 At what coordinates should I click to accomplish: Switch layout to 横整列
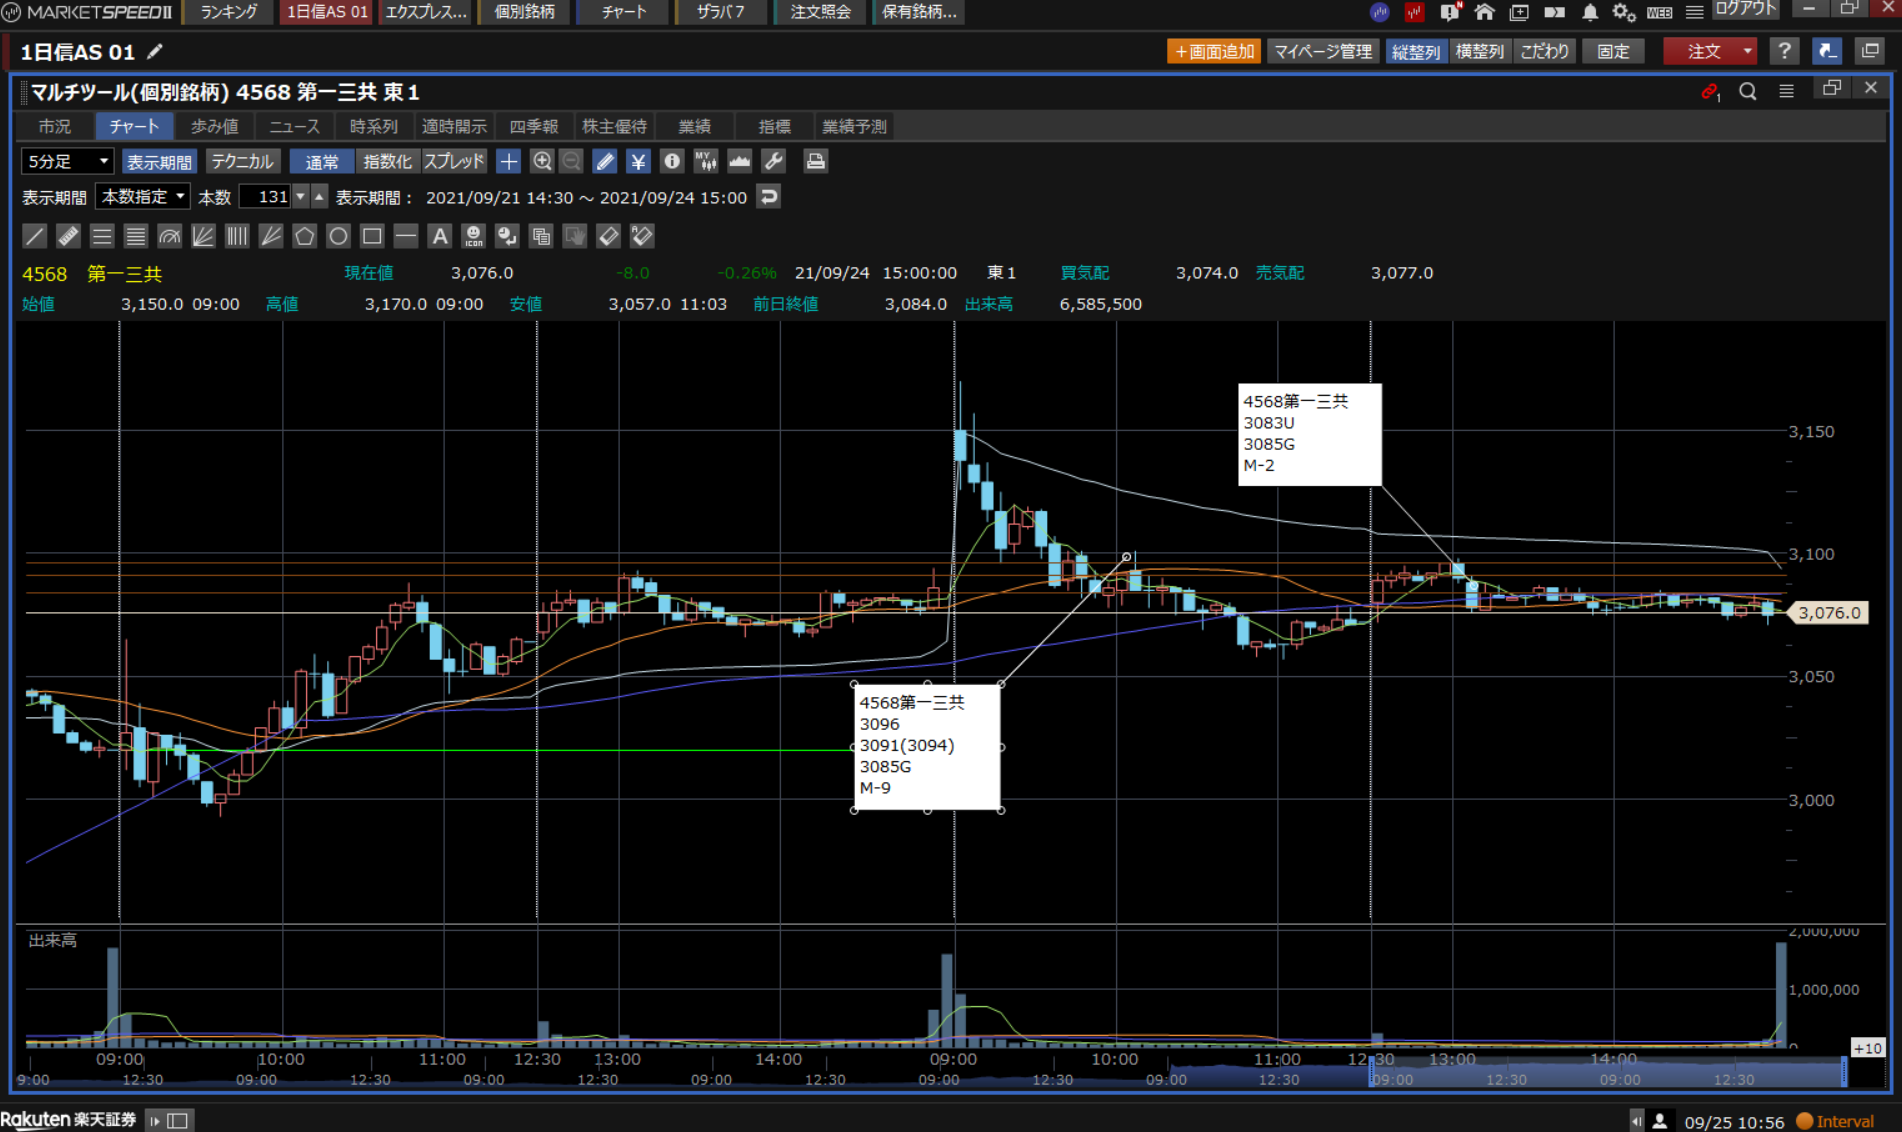coord(1479,51)
